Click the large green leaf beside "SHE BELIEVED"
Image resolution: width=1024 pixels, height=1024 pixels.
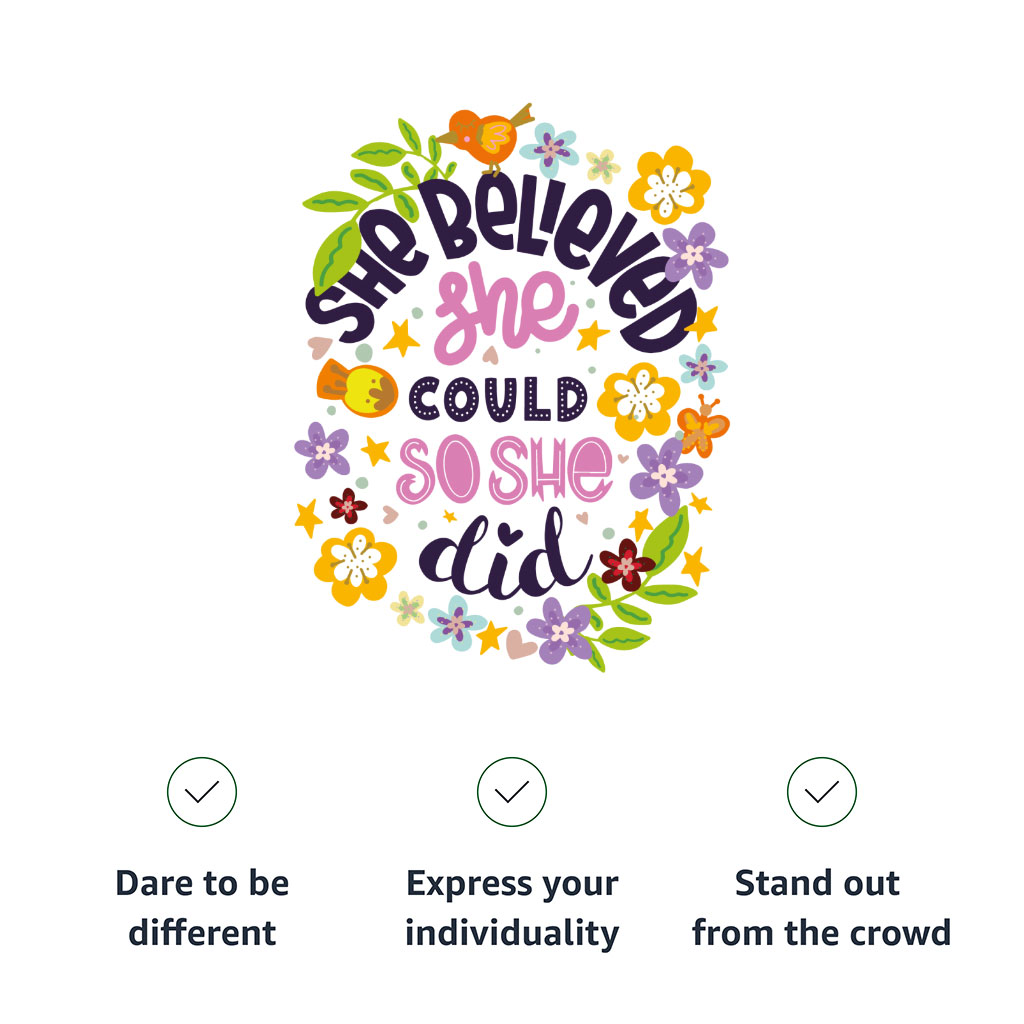pos(337,253)
